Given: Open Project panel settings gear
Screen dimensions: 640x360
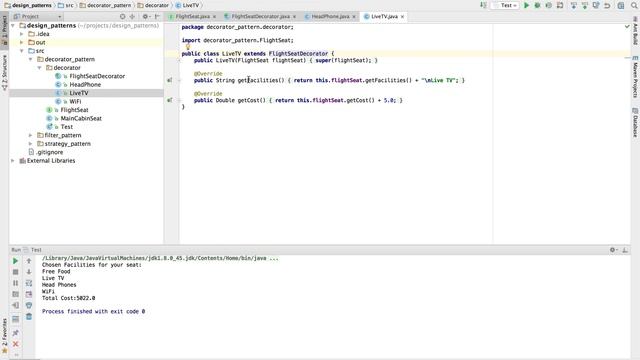Looking at the screenshot, I should pos(146,17).
